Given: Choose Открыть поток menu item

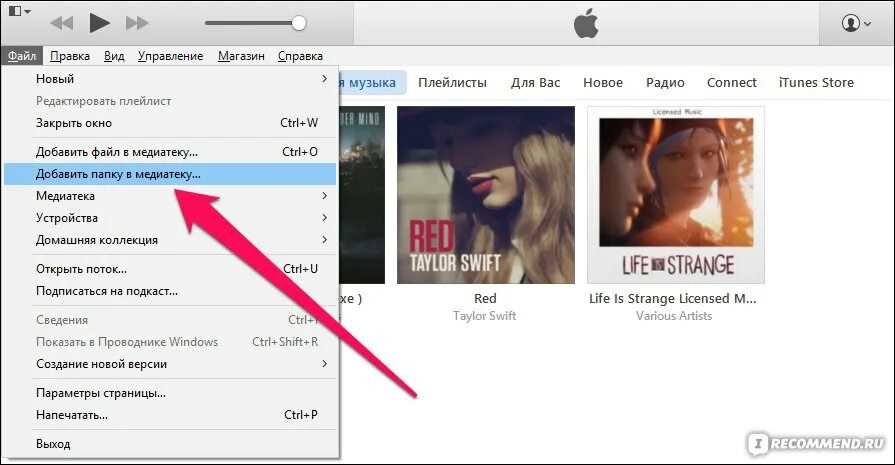Looking at the screenshot, I should tap(170, 269).
